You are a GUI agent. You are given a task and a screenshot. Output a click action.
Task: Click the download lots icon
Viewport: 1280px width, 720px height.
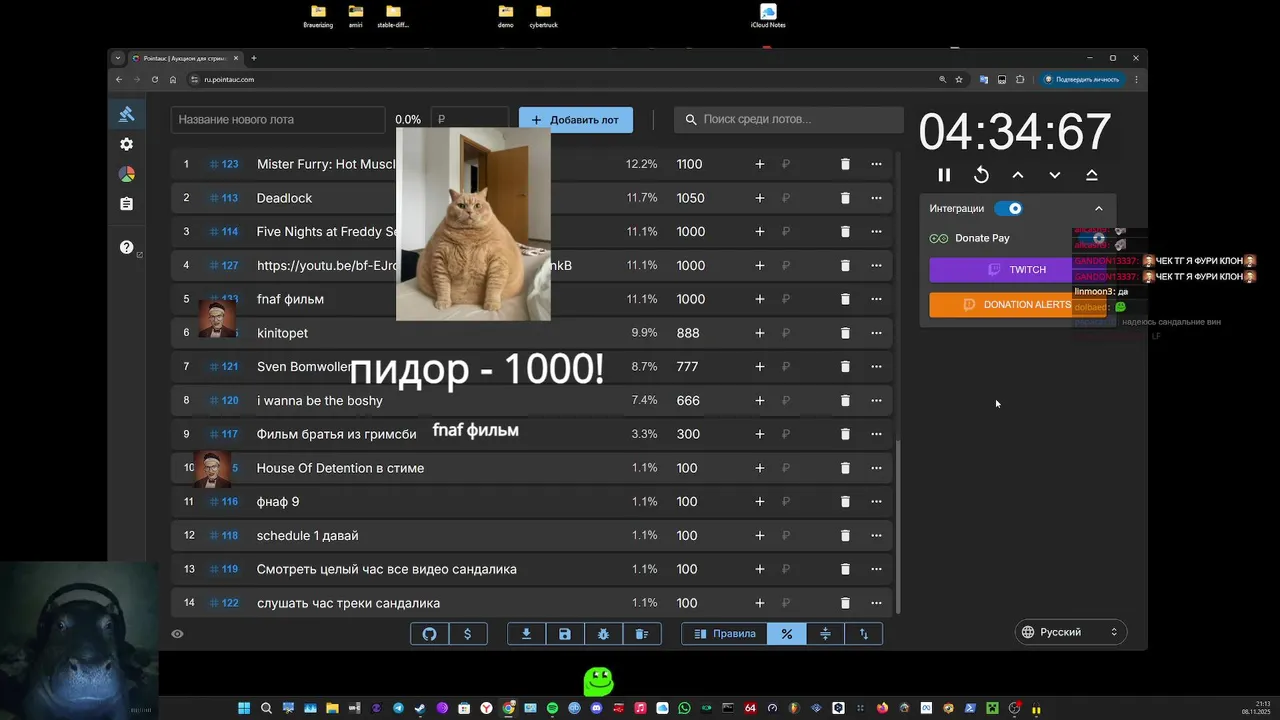[x=526, y=634]
